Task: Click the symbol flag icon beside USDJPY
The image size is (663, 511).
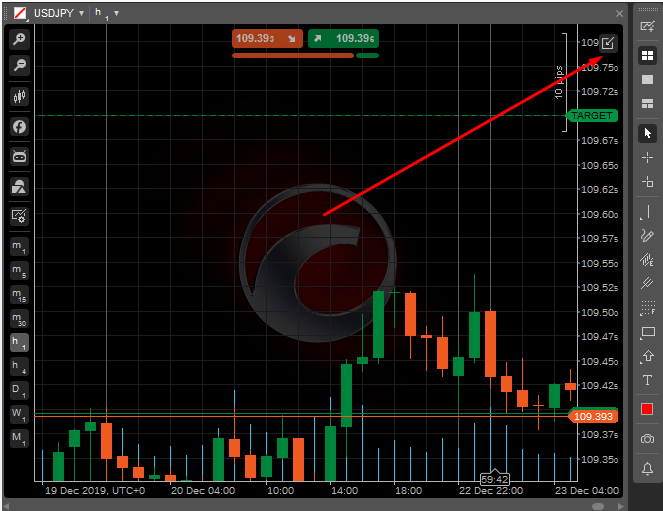Action: click(20, 13)
